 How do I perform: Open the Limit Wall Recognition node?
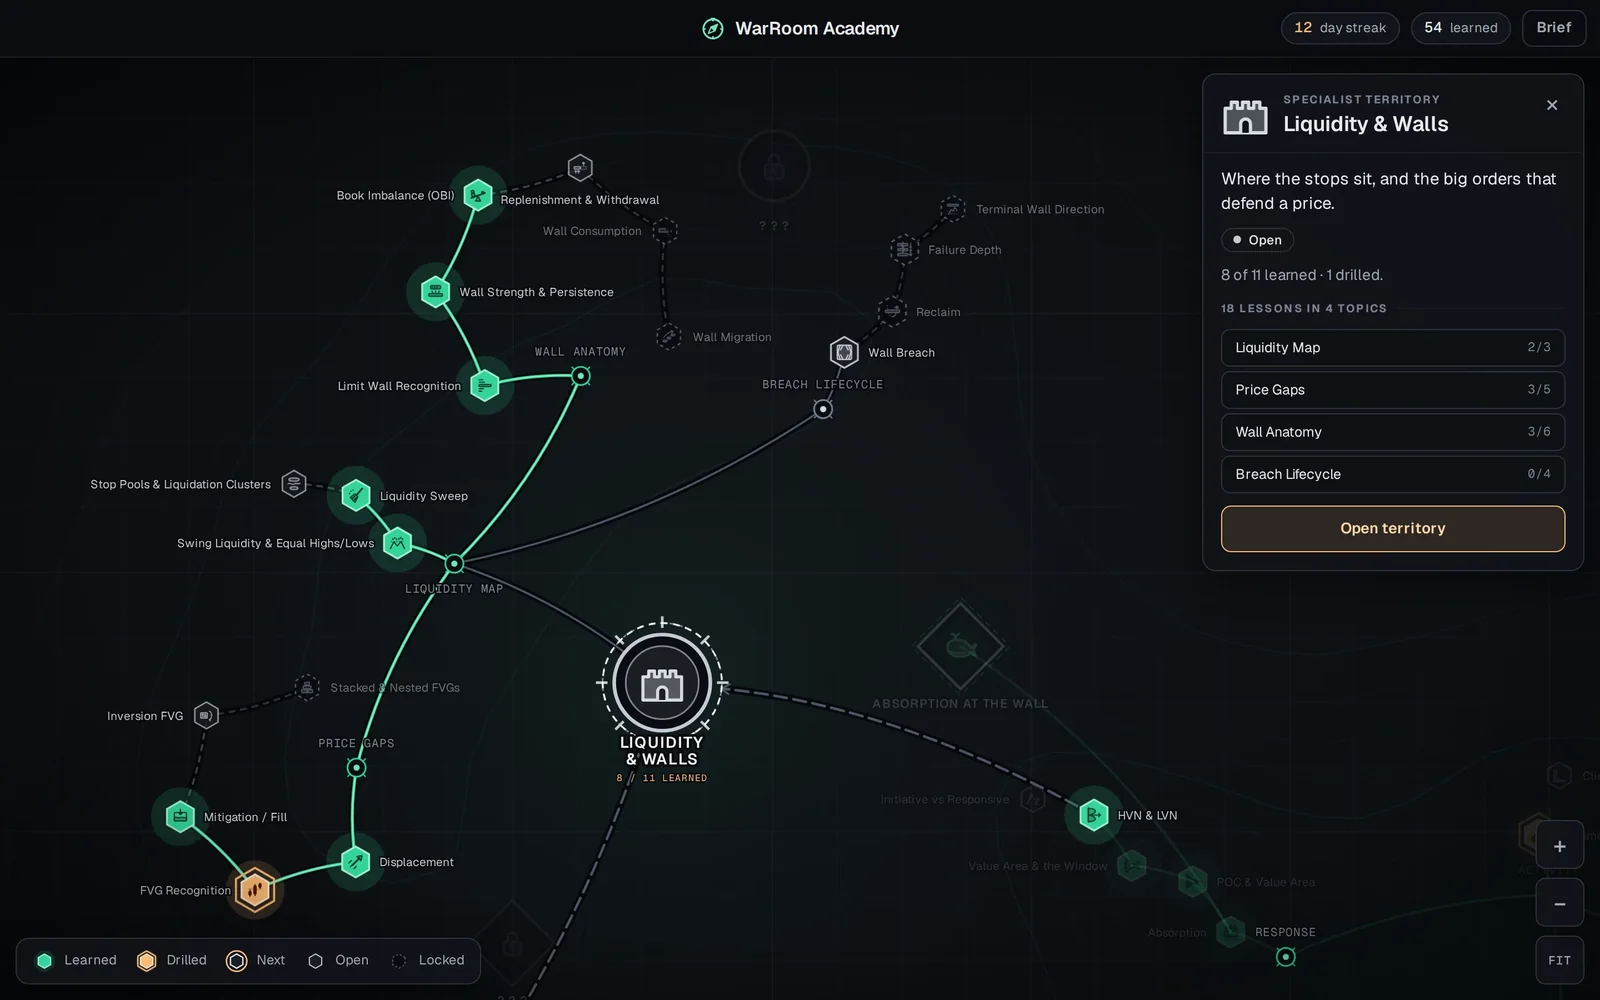[x=485, y=385]
